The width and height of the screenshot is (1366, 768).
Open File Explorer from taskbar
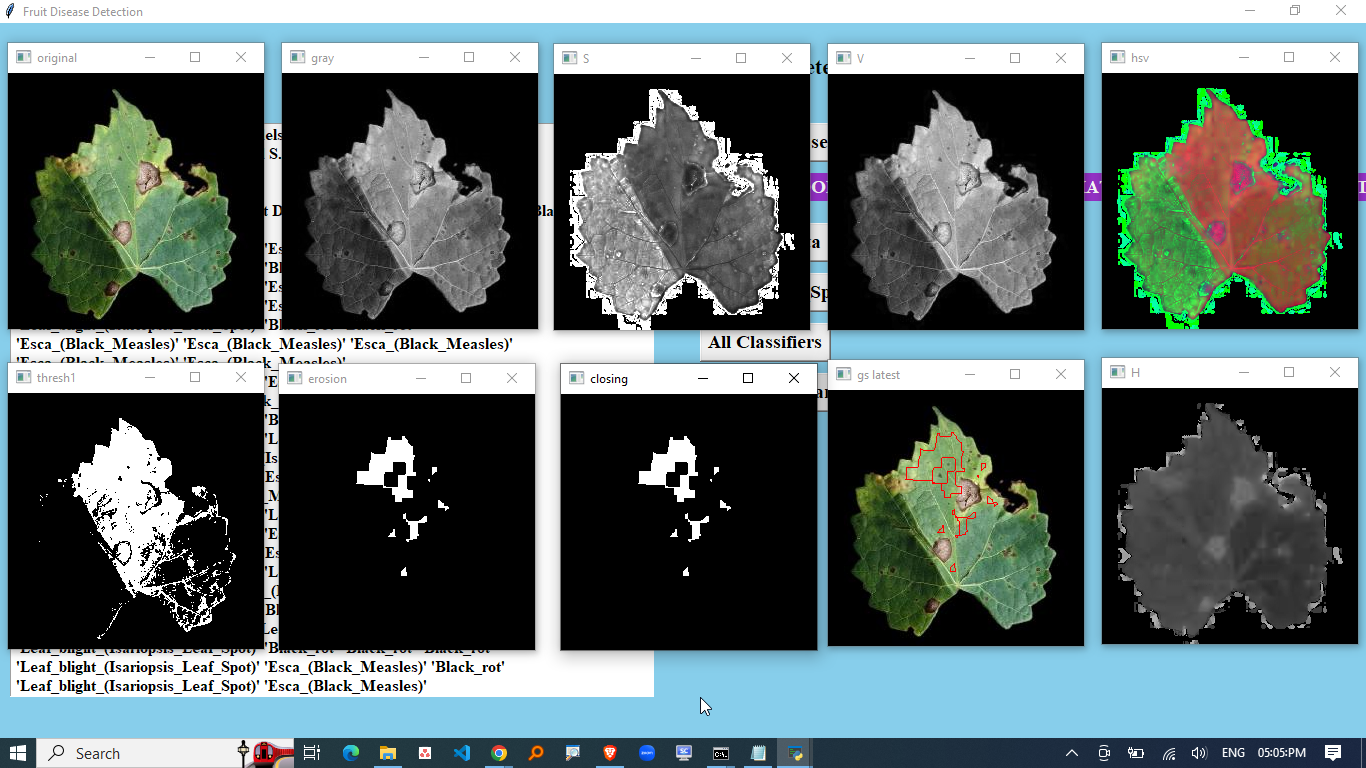tap(388, 753)
